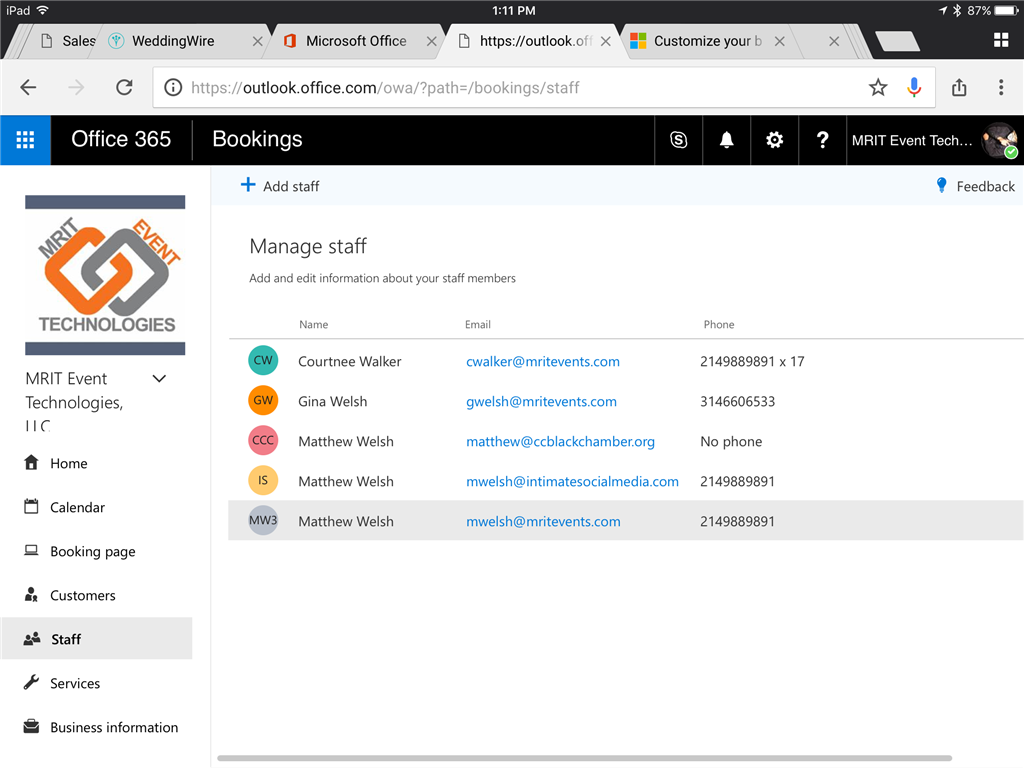Switch to the Sales browser tab
Screen dimensions: 1024x768
click(69, 40)
